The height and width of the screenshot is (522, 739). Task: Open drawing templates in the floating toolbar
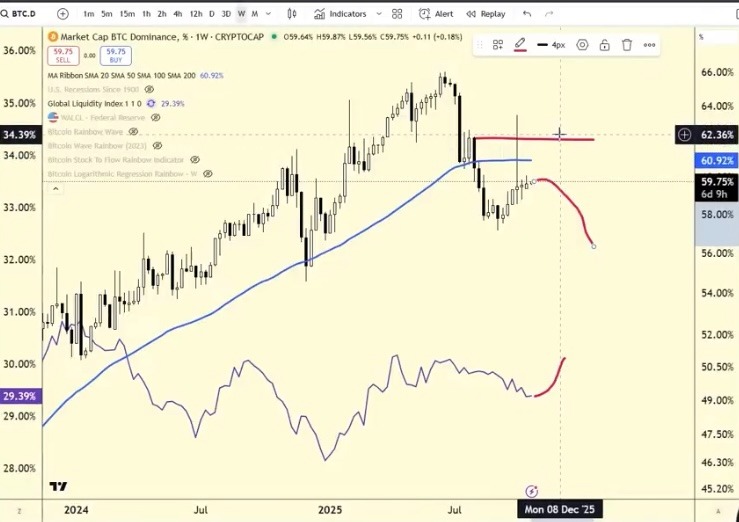click(498, 45)
